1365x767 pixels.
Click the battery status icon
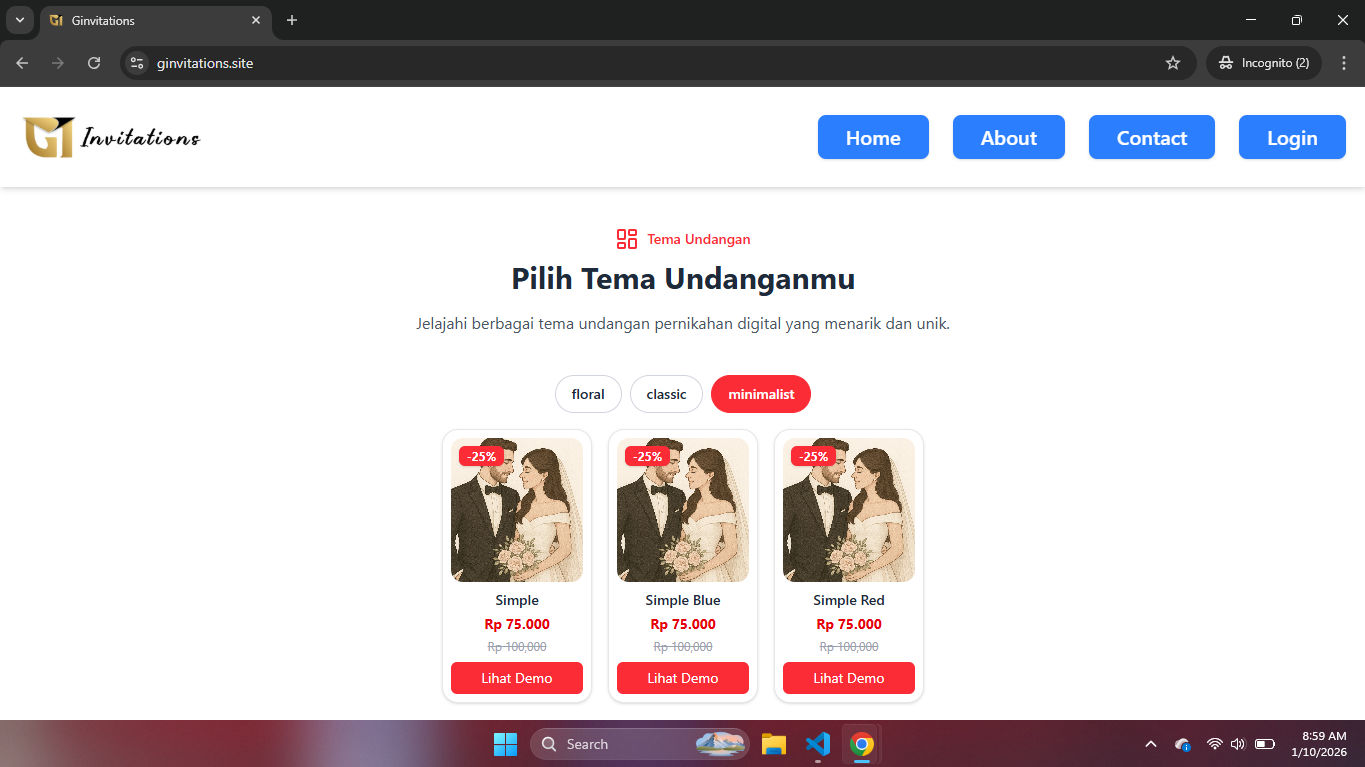coord(1265,744)
